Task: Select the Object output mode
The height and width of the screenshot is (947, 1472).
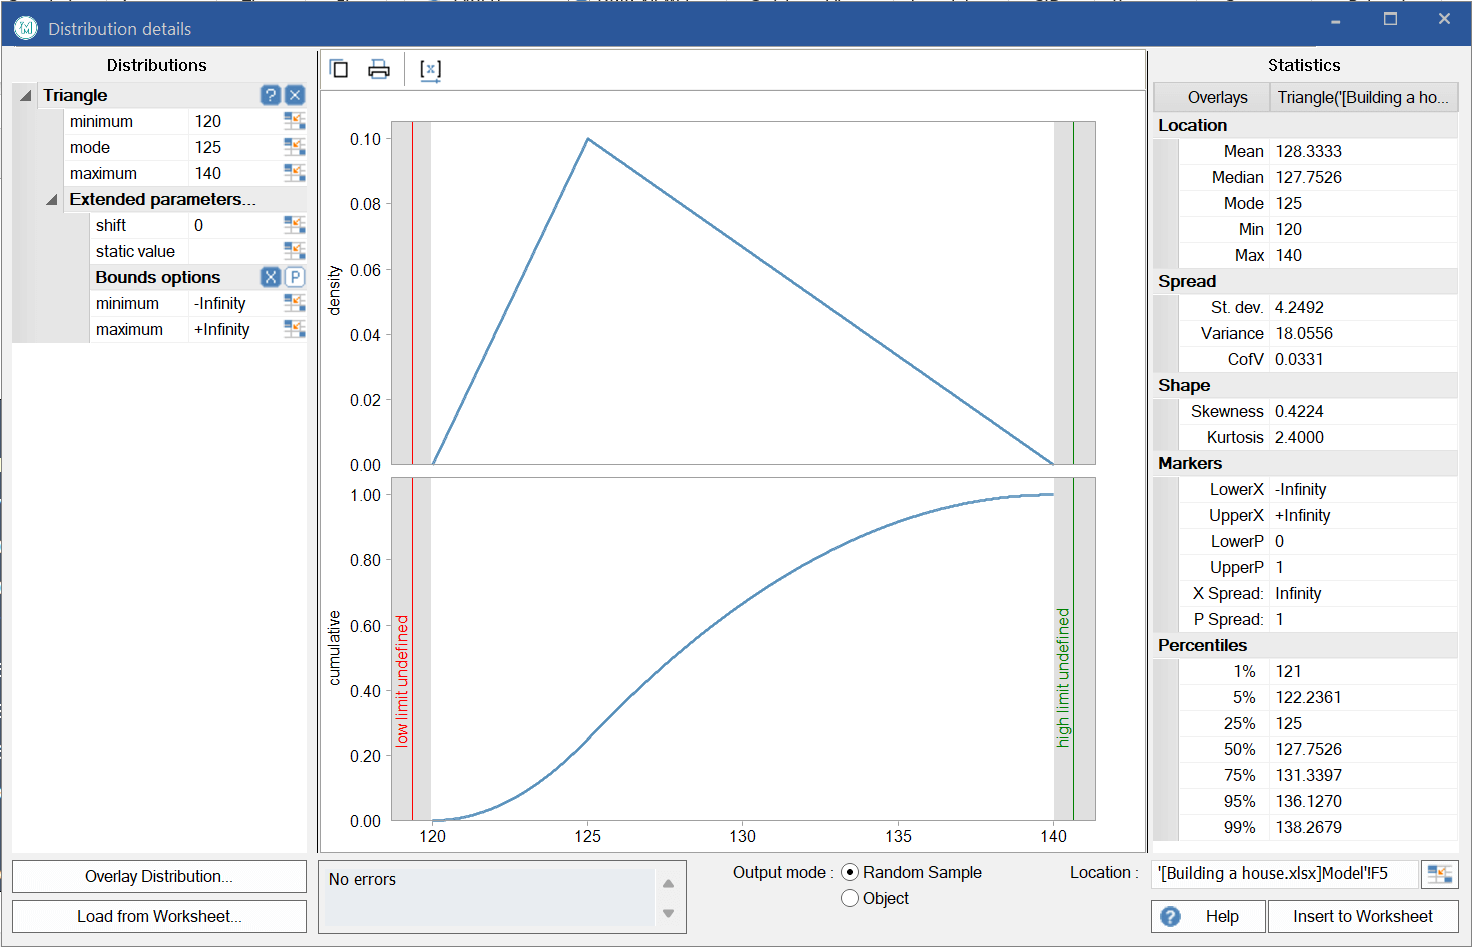Action: (x=850, y=898)
